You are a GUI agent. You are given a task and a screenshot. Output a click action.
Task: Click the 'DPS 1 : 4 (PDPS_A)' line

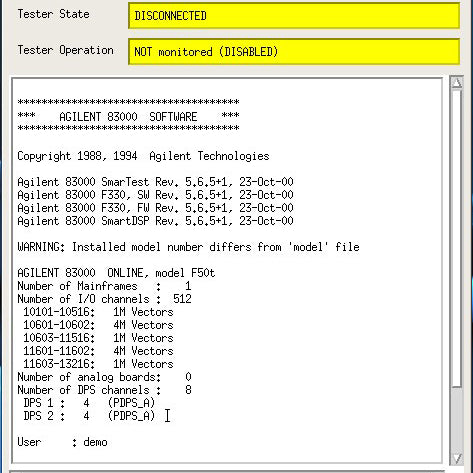[x=89, y=403]
